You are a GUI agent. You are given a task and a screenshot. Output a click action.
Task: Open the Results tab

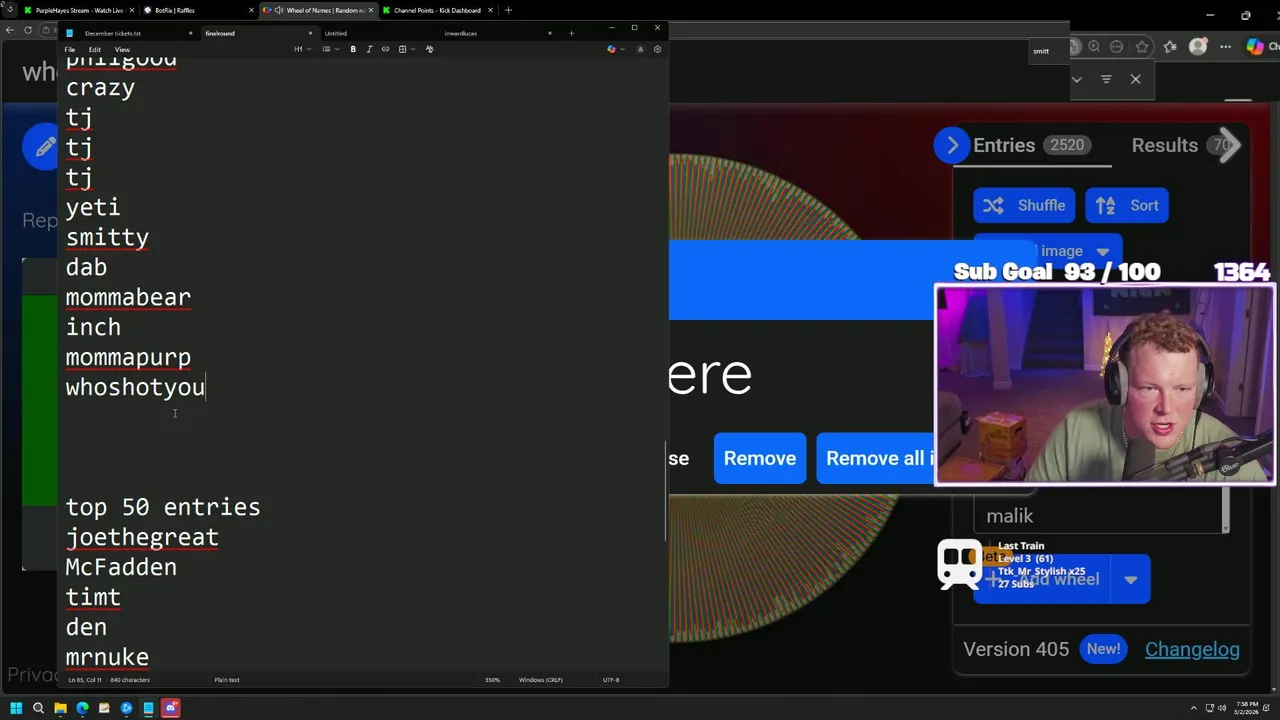click(x=1164, y=145)
